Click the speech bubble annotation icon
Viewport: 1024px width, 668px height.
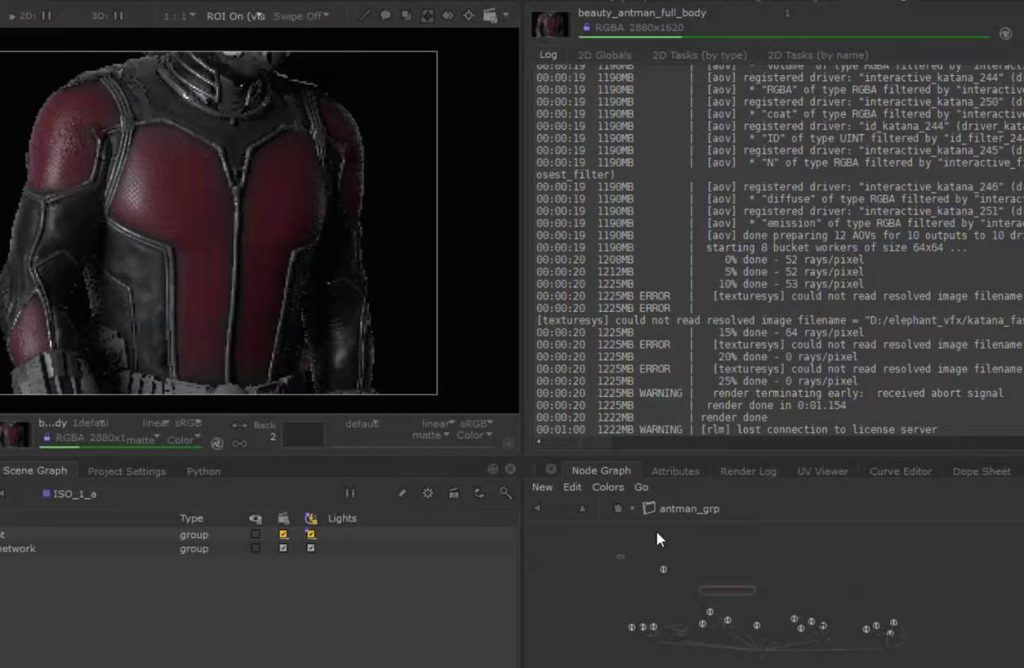385,15
